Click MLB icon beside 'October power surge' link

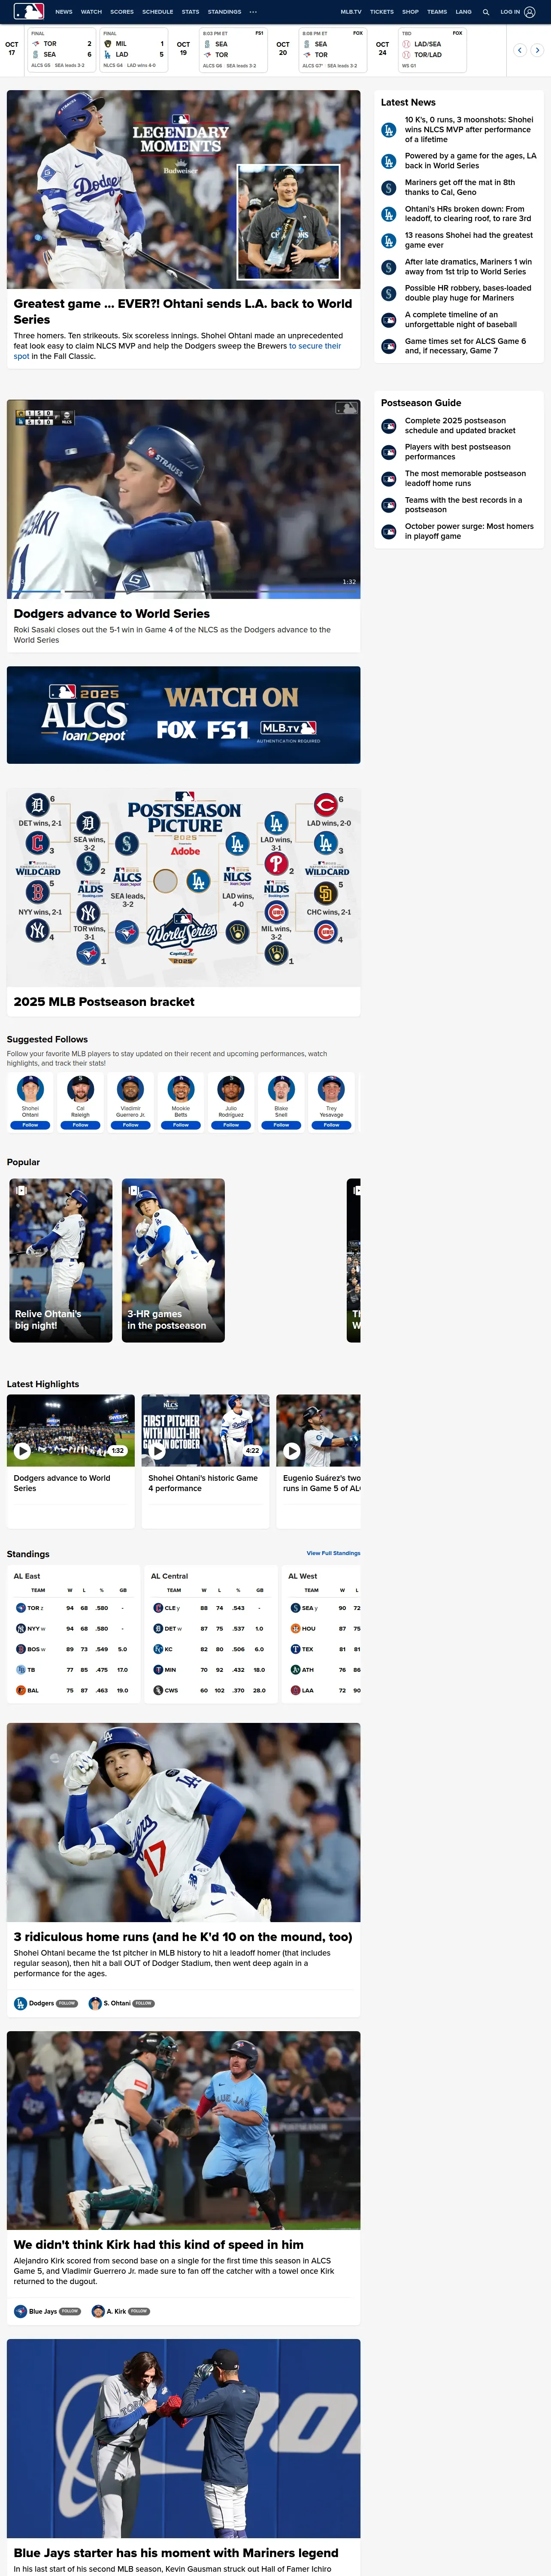pyautogui.click(x=389, y=531)
